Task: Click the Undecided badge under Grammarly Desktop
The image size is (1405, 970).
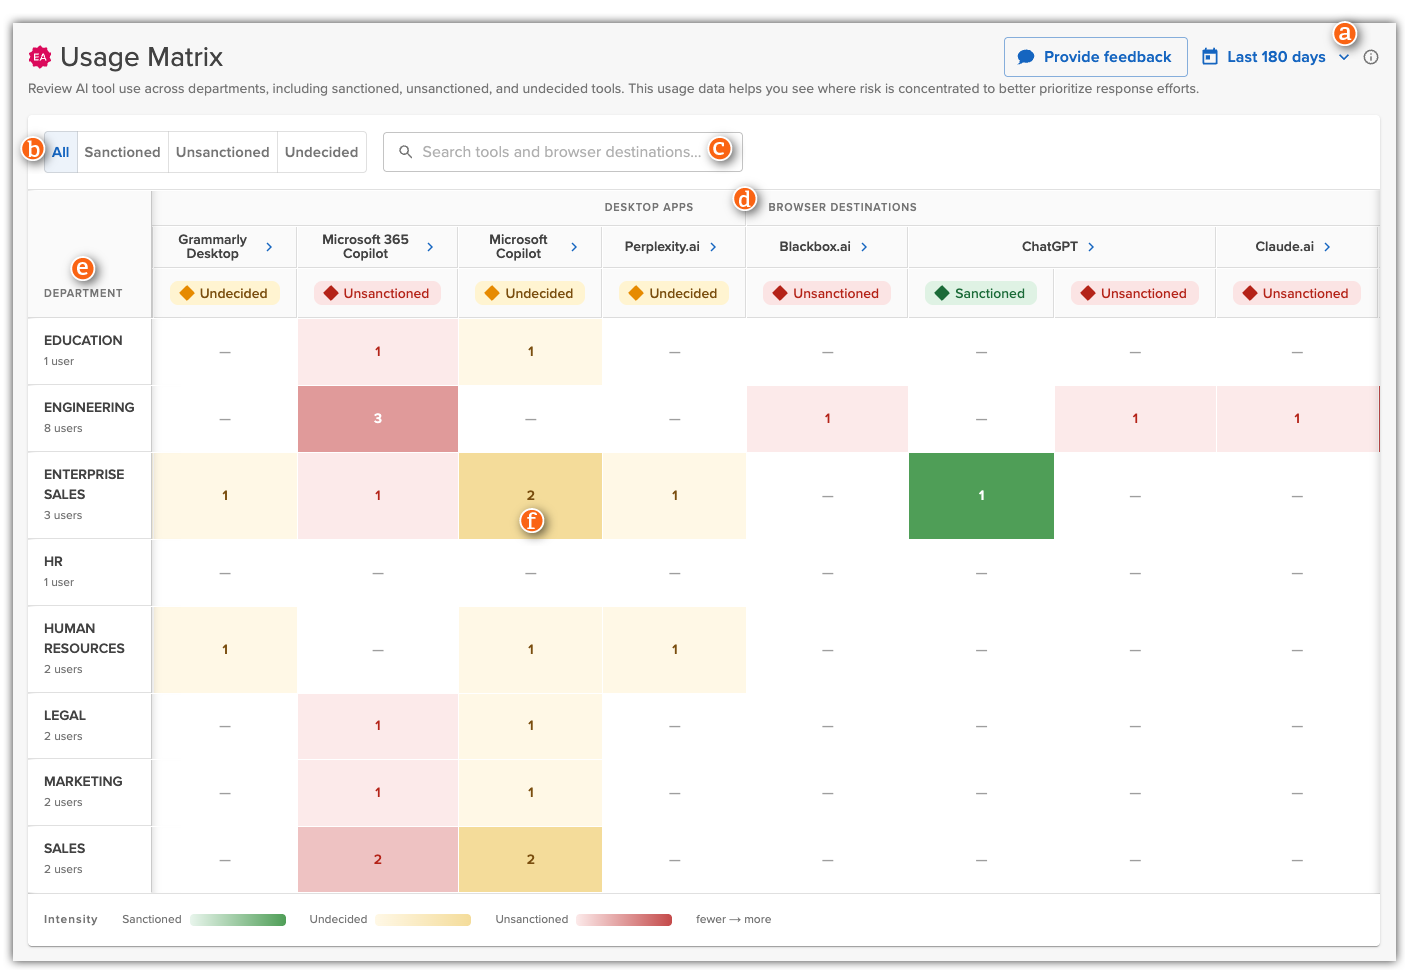Action: [x=224, y=293]
